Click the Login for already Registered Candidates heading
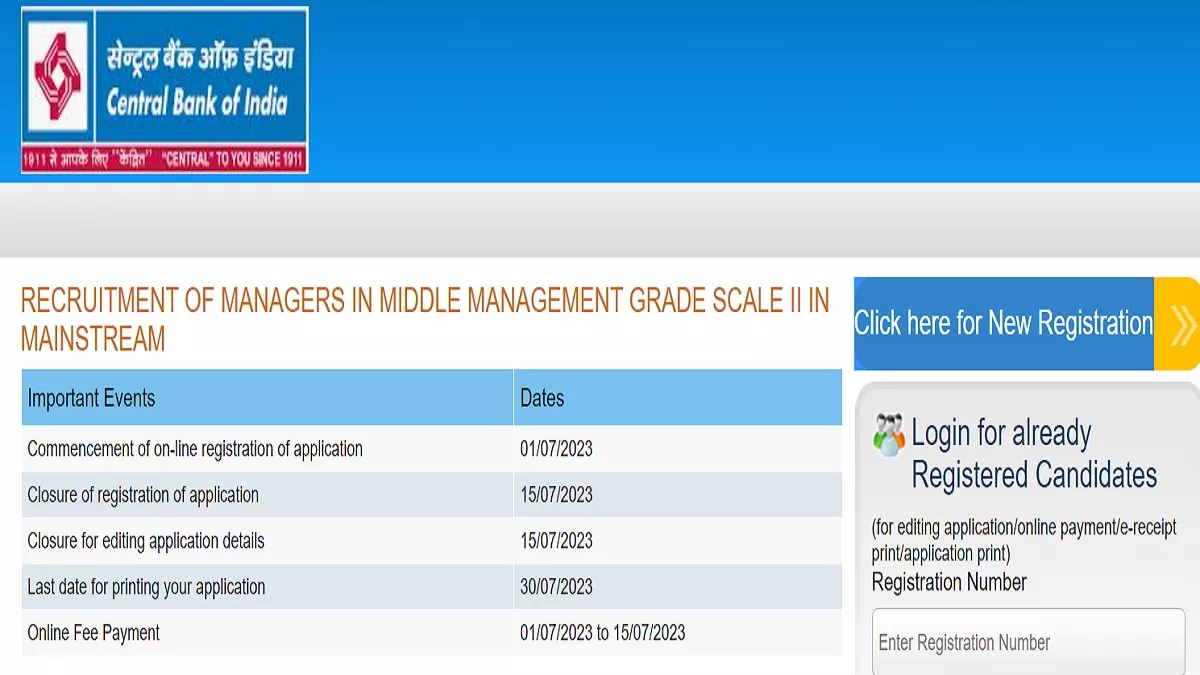Viewport: 1200px width, 675px height. 1033,454
